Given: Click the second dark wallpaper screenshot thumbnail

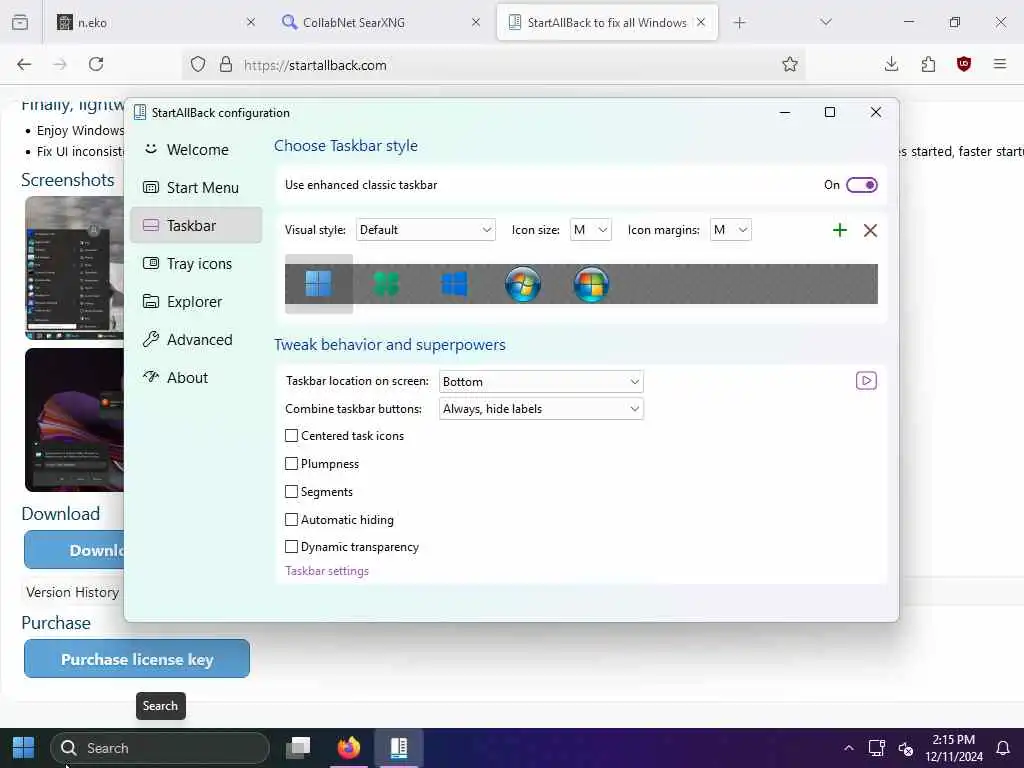Looking at the screenshot, I should (74, 420).
